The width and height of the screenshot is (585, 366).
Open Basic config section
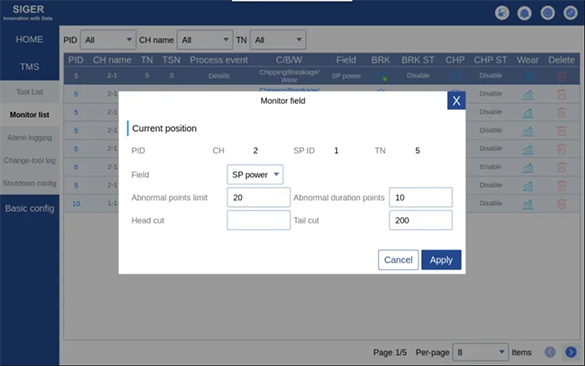[x=29, y=208]
